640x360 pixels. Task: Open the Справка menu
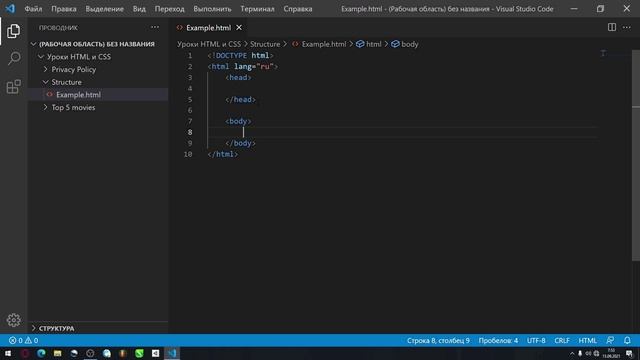tap(298, 9)
